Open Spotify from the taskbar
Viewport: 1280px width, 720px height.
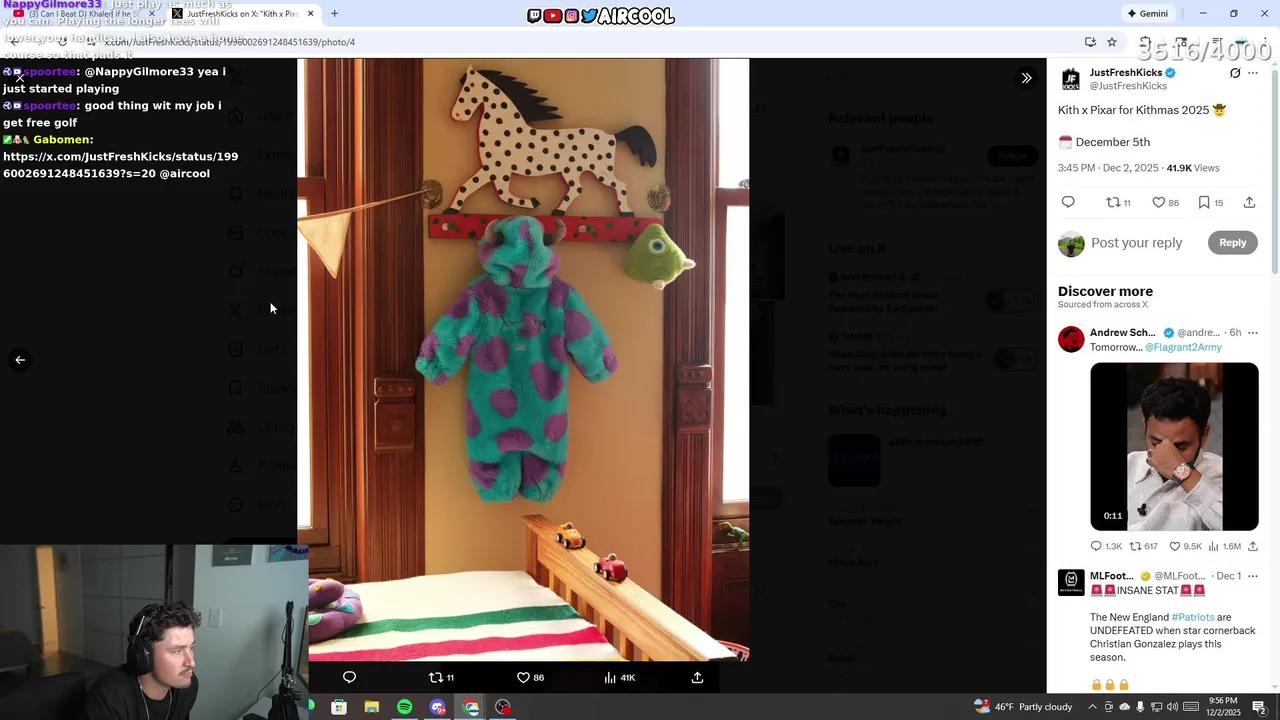tap(404, 707)
